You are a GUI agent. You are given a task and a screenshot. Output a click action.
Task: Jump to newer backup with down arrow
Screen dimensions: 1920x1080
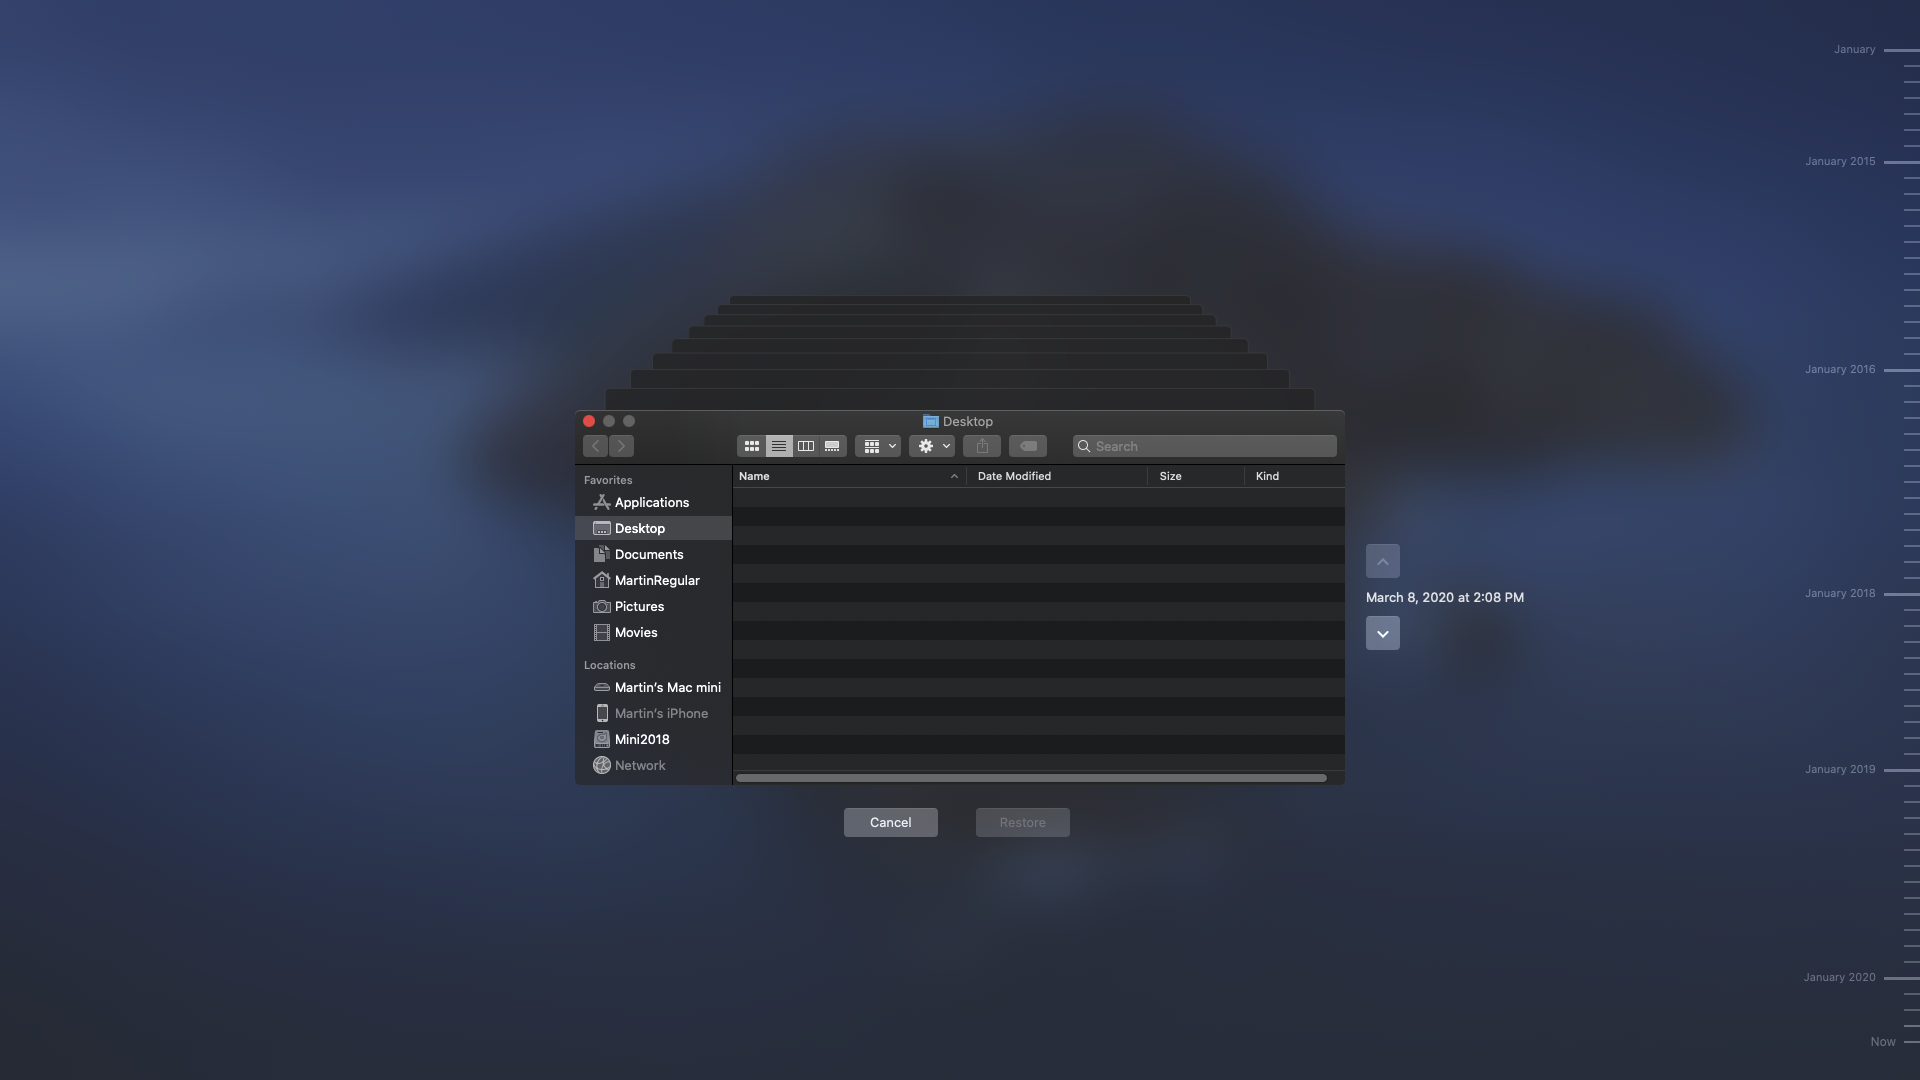tap(1382, 634)
